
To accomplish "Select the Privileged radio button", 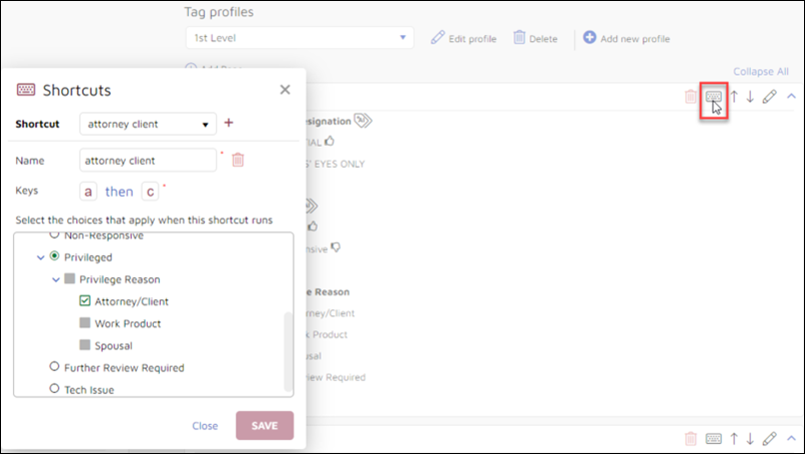I will (x=54, y=256).
